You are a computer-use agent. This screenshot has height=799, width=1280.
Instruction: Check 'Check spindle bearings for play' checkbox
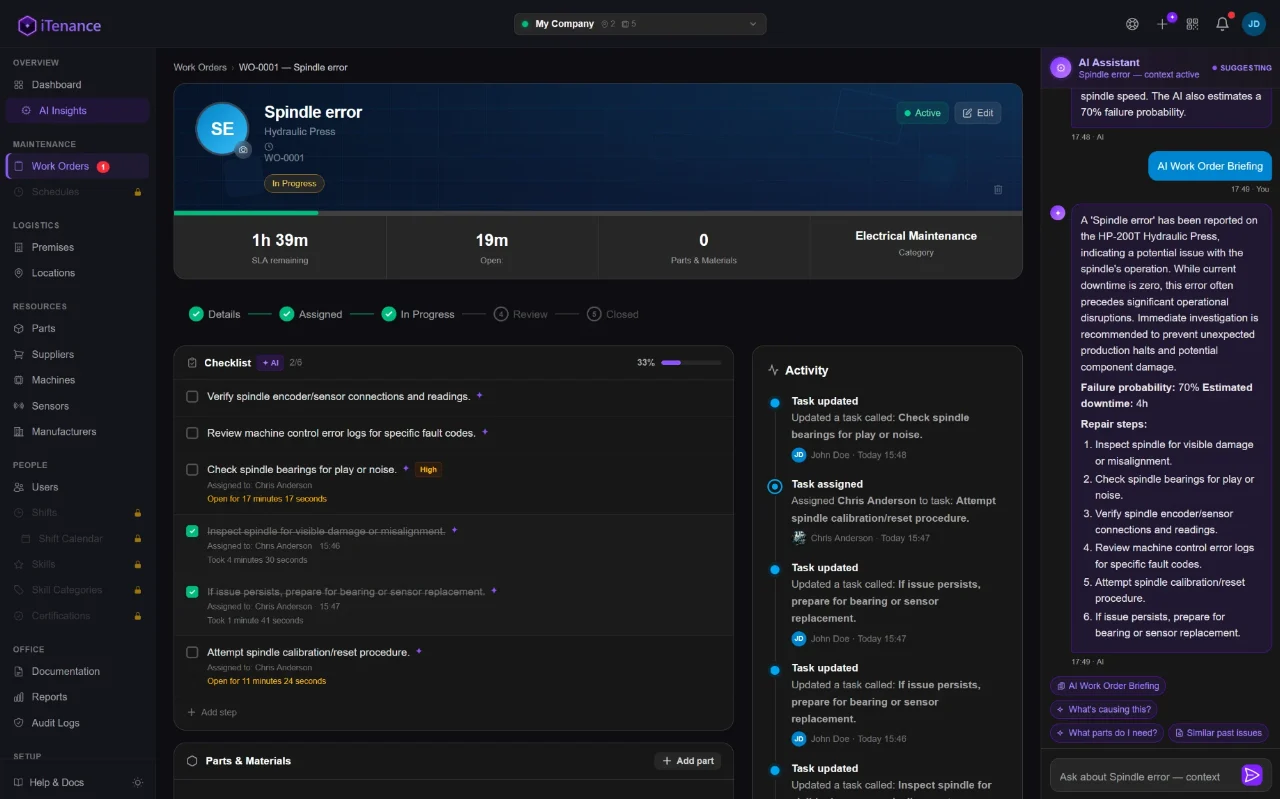click(x=192, y=469)
